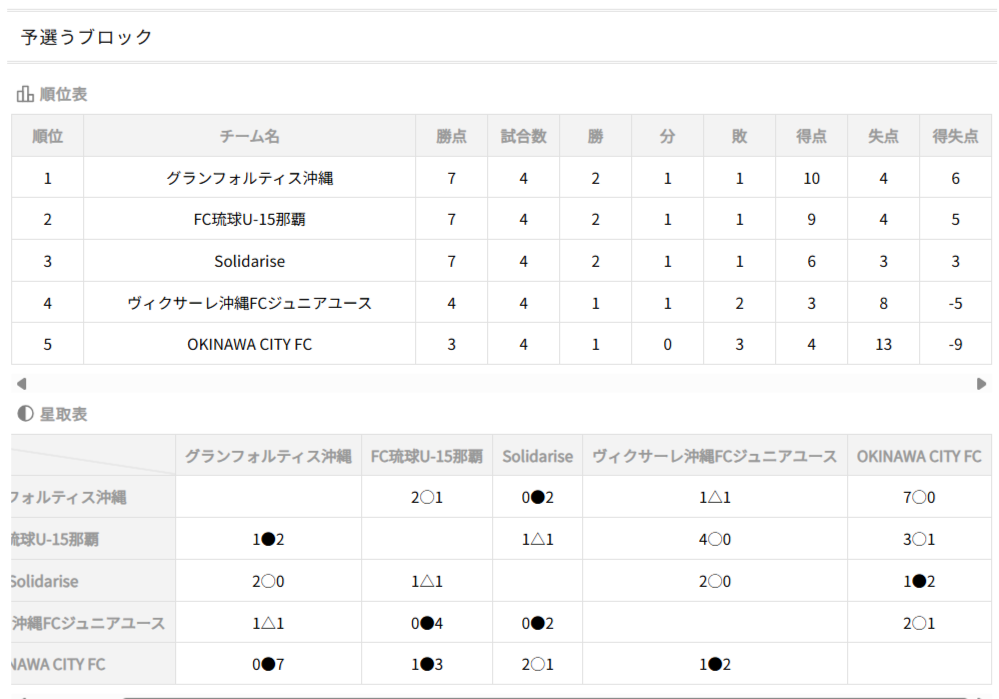
Task: Select Solidarise team name in standings table
Action: 249,261
